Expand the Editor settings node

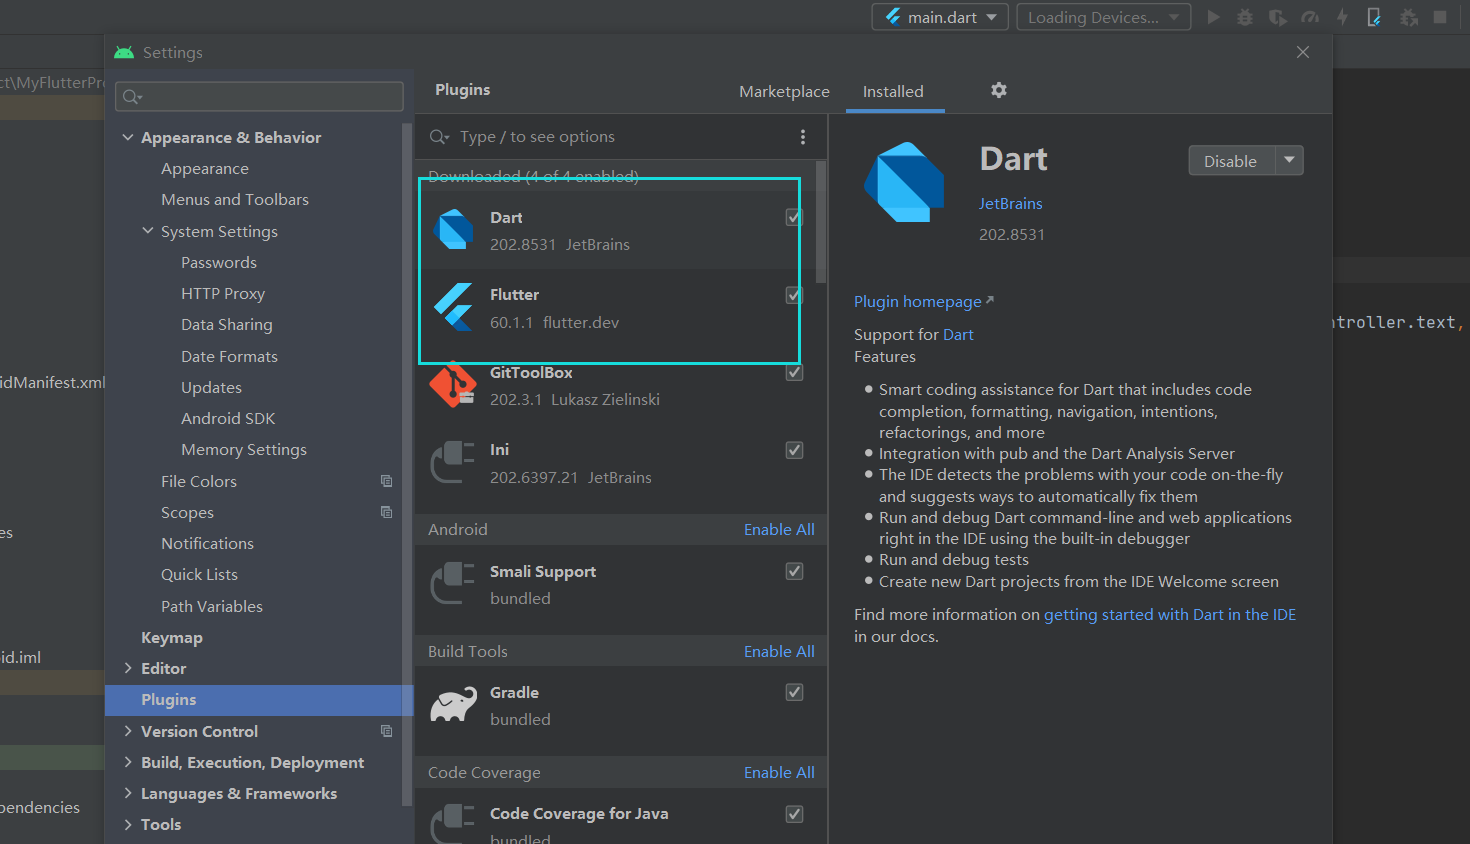click(128, 668)
